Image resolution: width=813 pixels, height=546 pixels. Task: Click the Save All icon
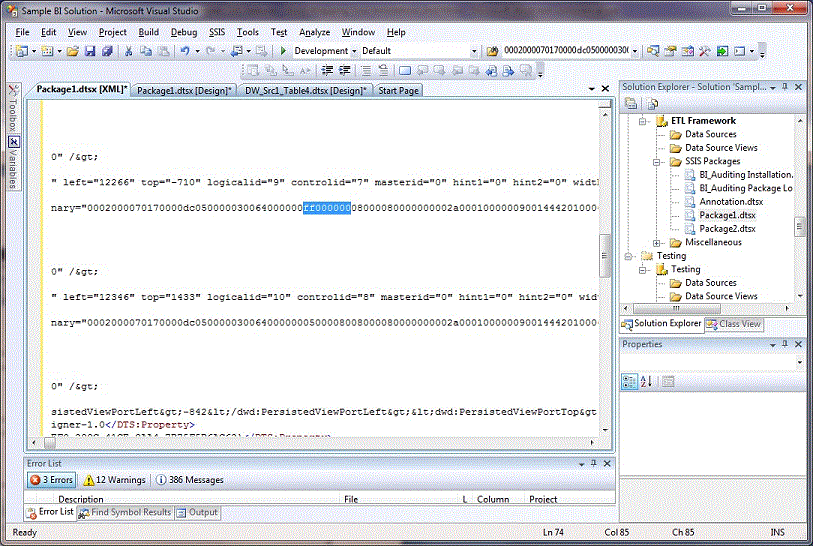(x=106, y=51)
